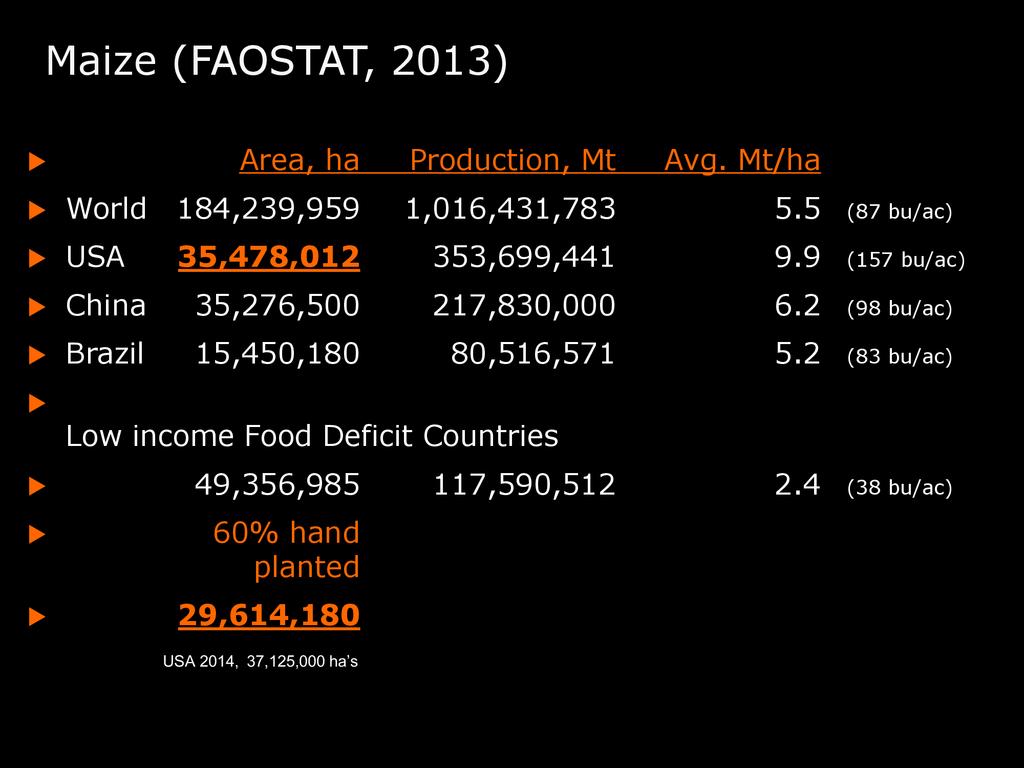Click the underlined 29,614,180 figure
This screenshot has width=1024, height=768.
(268, 616)
